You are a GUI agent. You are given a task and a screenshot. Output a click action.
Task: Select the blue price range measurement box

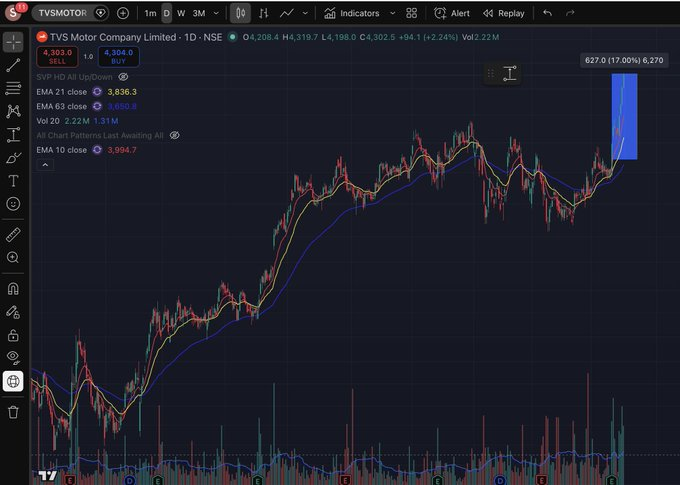(x=624, y=116)
